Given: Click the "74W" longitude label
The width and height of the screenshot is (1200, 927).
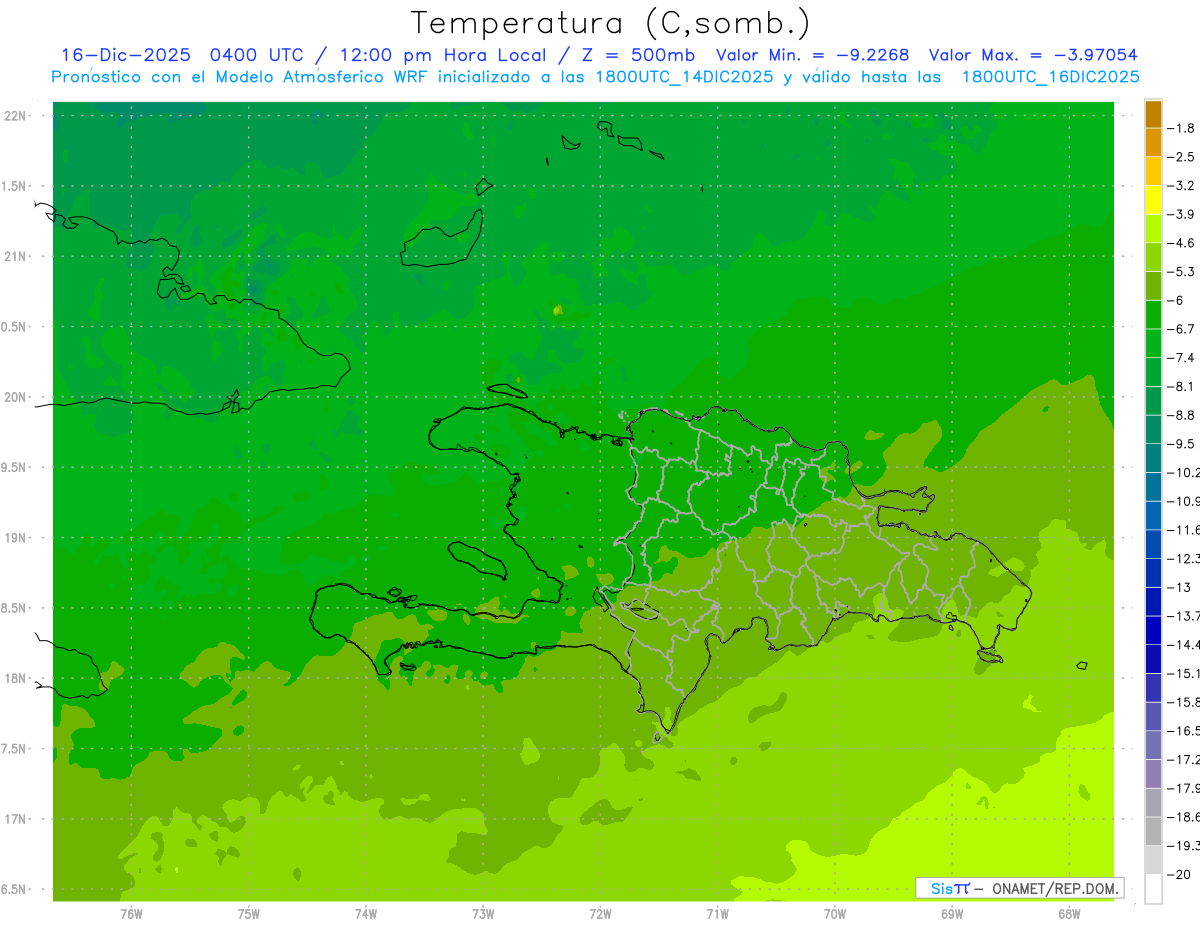Looking at the screenshot, I should (x=365, y=914).
